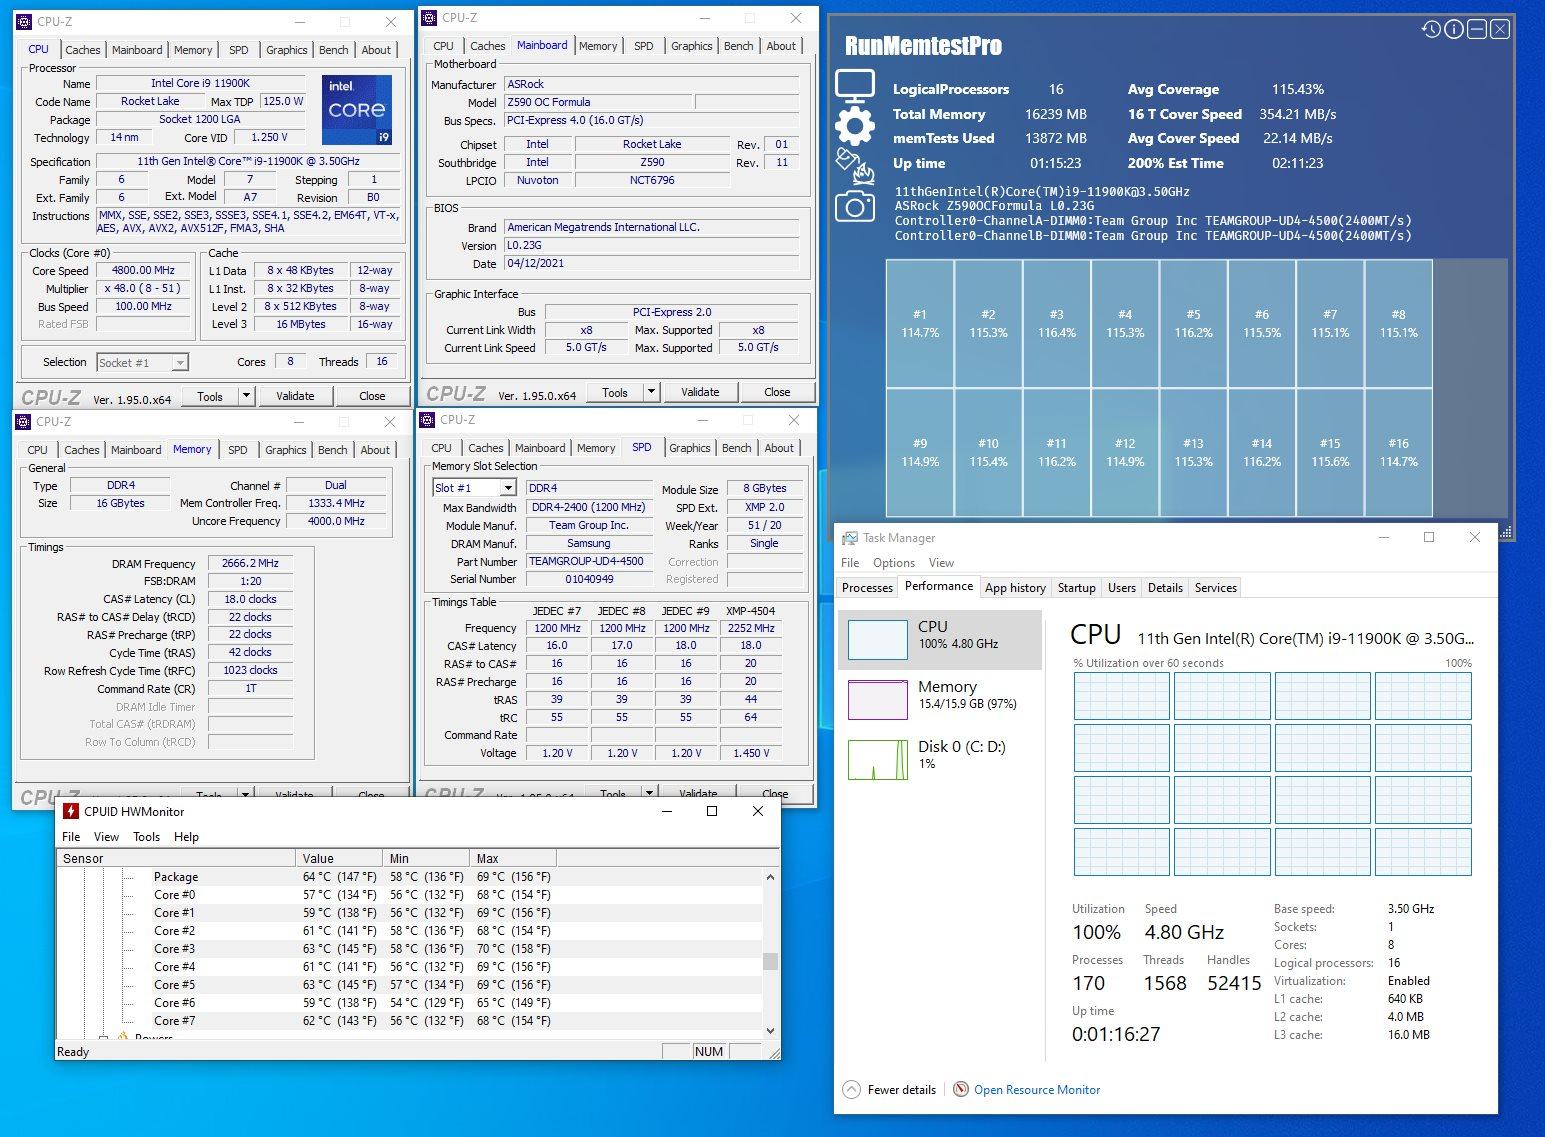The image size is (1545, 1137).
Task: Switch to Processes tab in Task Manager
Action: point(867,588)
